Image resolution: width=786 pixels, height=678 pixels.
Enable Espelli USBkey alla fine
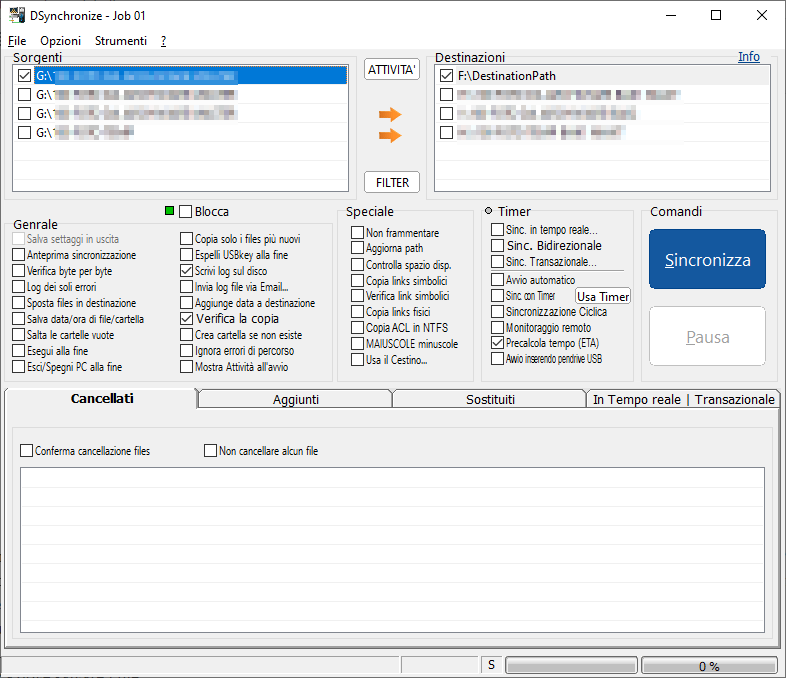click(186, 255)
